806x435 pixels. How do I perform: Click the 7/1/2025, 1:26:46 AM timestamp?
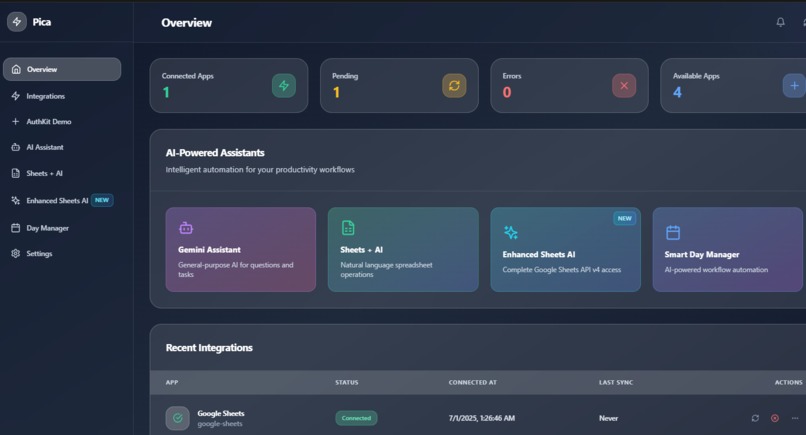482,418
